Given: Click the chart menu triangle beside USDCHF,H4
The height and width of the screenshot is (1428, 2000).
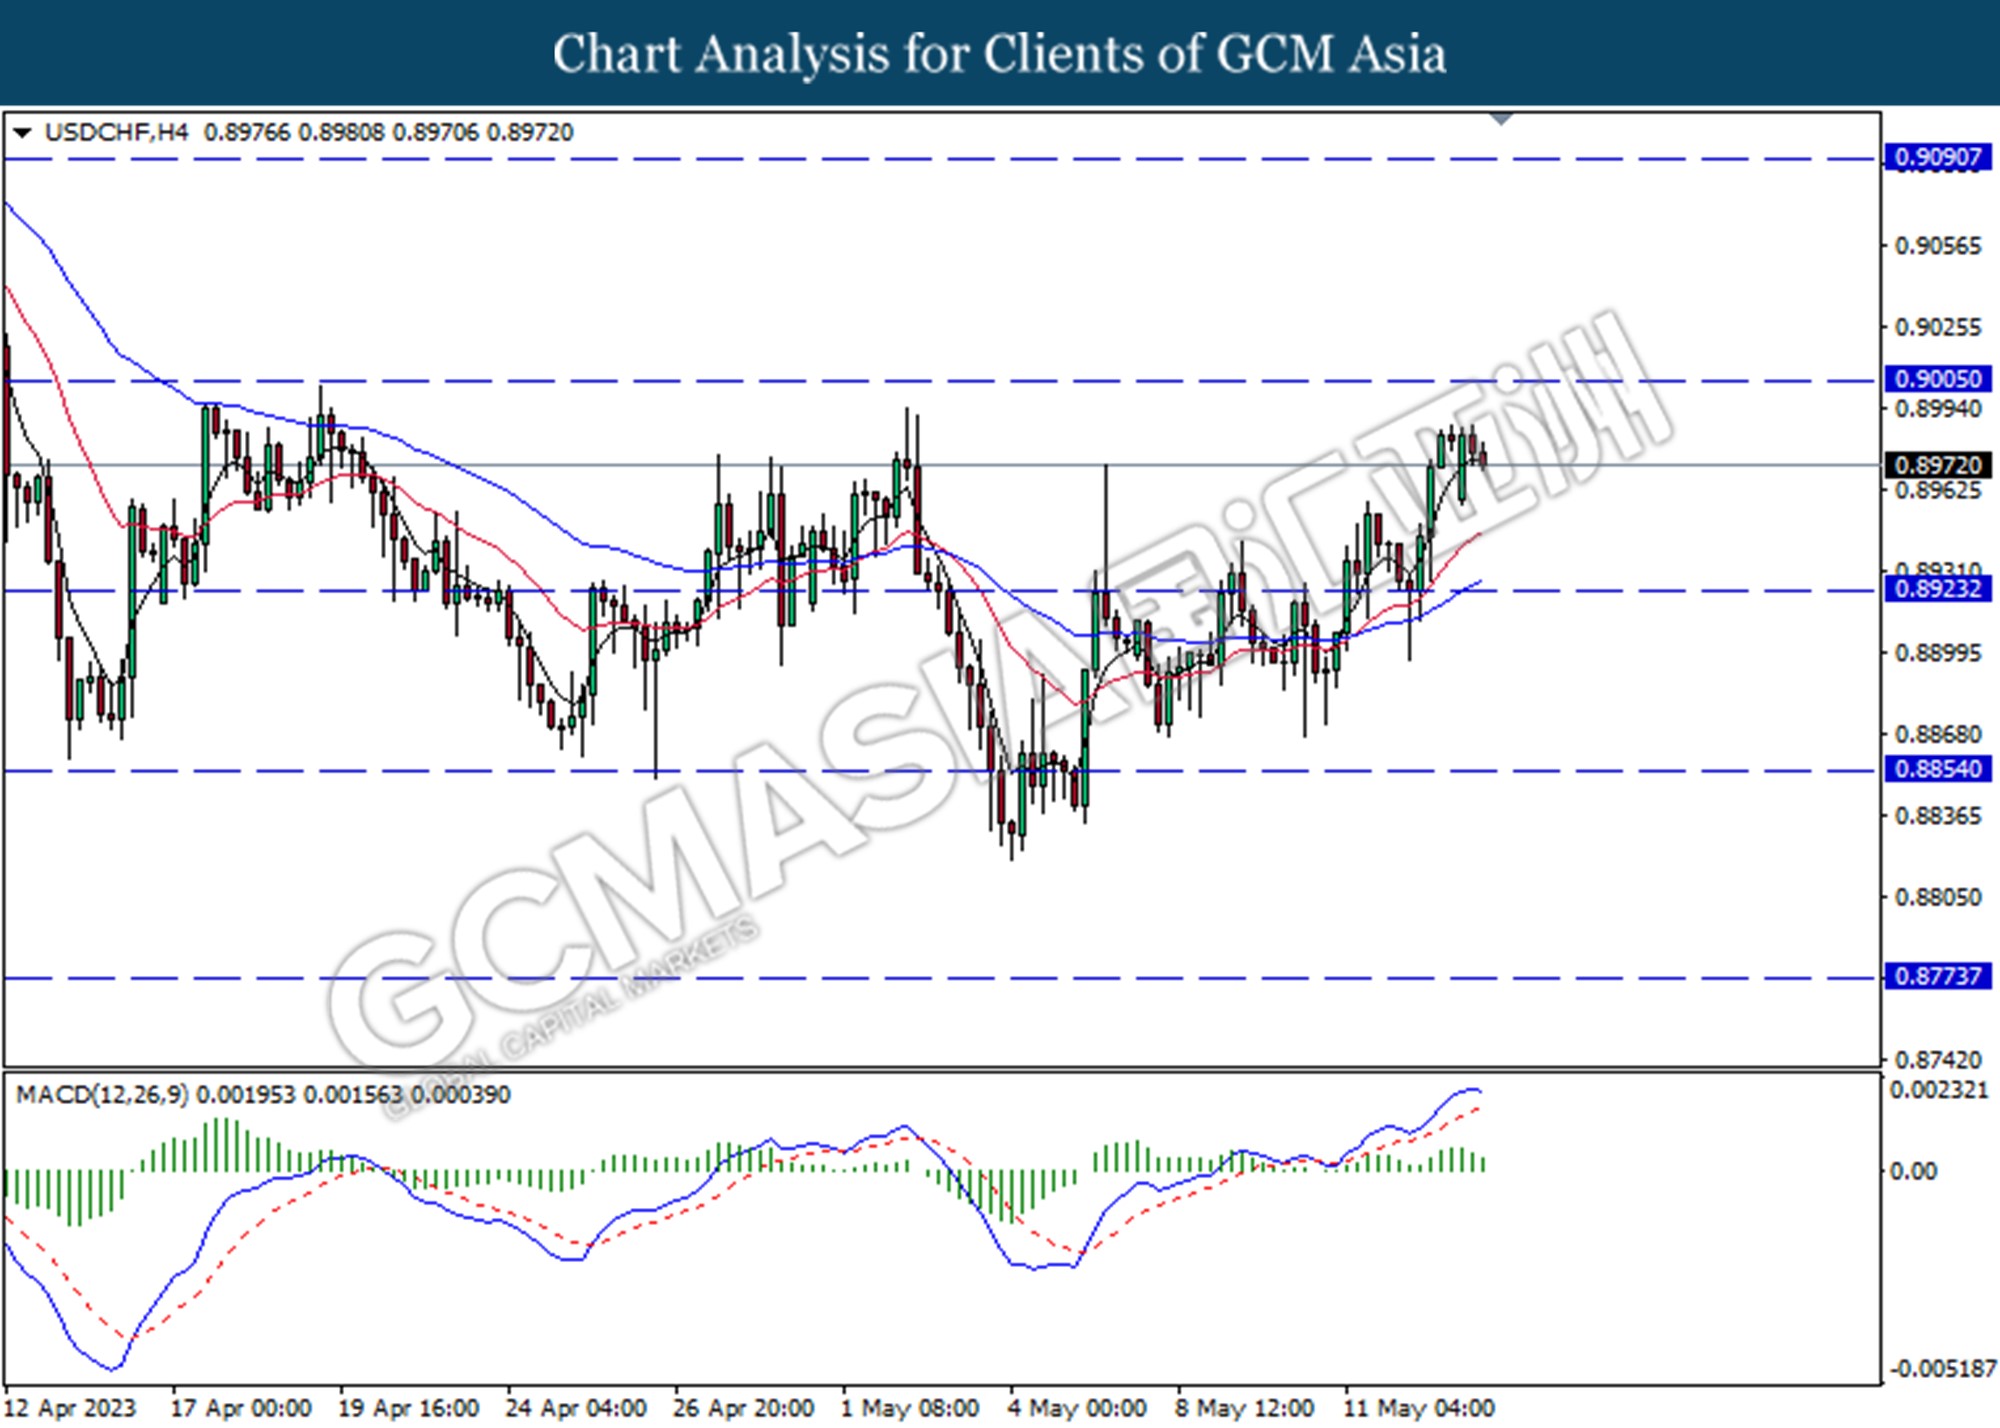Looking at the screenshot, I should [x=22, y=133].
